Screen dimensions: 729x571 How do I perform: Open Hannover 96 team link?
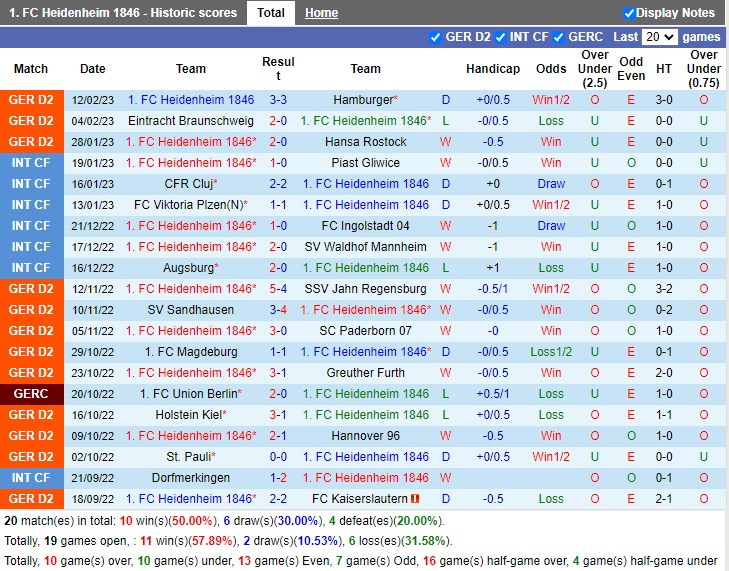(365, 436)
